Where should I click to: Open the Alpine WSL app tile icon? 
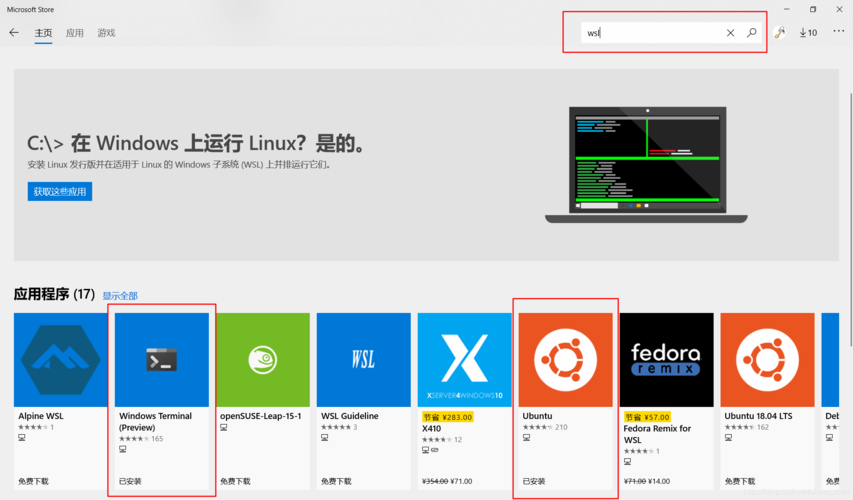click(60, 360)
